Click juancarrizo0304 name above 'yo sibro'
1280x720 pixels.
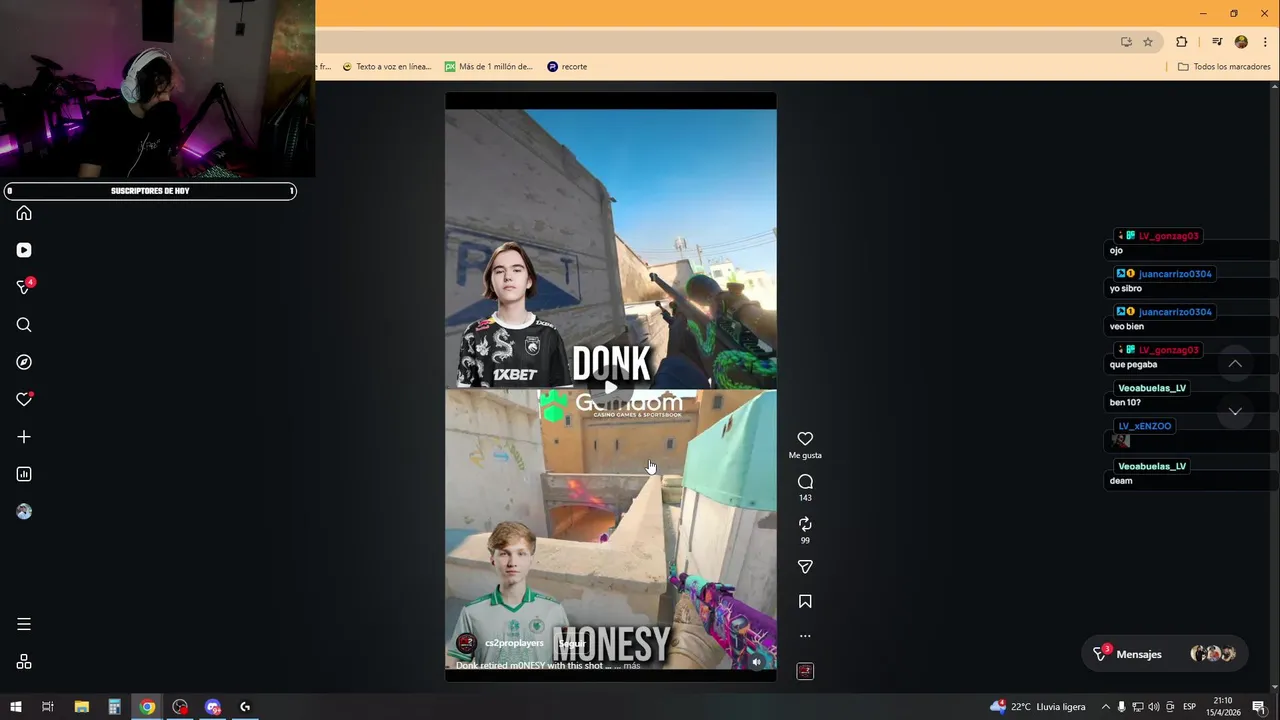(1175, 274)
